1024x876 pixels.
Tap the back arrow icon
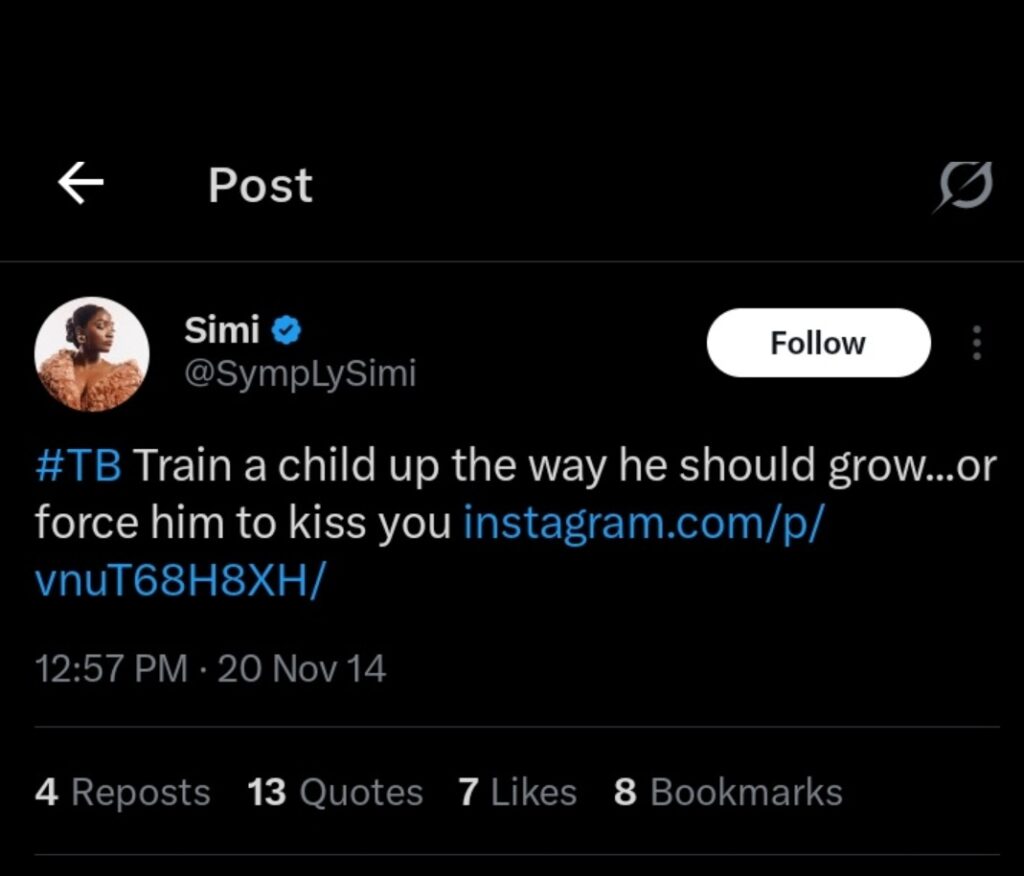pyautogui.click(x=81, y=185)
